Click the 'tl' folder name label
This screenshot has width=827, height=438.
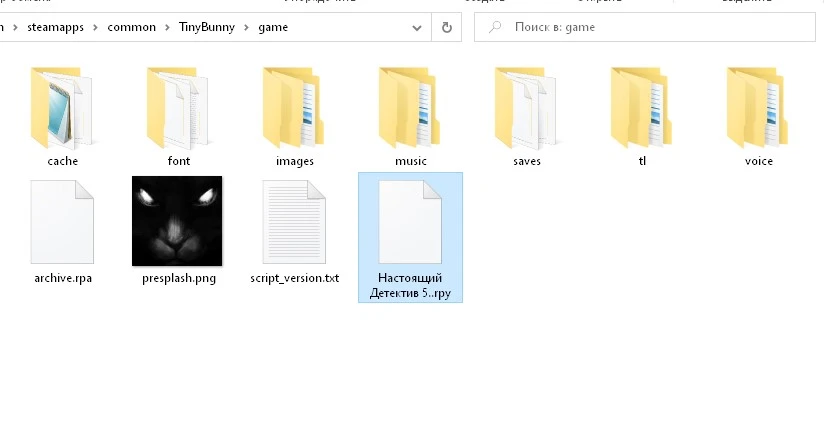(642, 161)
